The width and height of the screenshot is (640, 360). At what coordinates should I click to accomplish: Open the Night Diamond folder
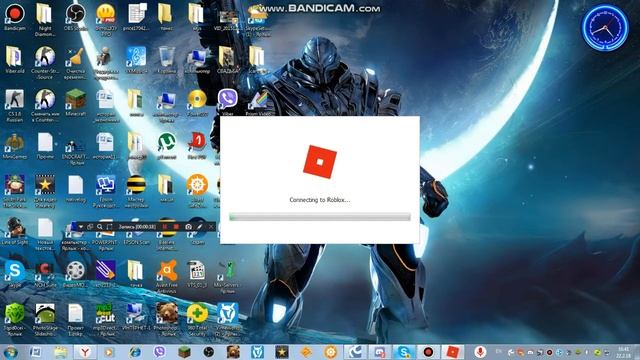pos(45,20)
